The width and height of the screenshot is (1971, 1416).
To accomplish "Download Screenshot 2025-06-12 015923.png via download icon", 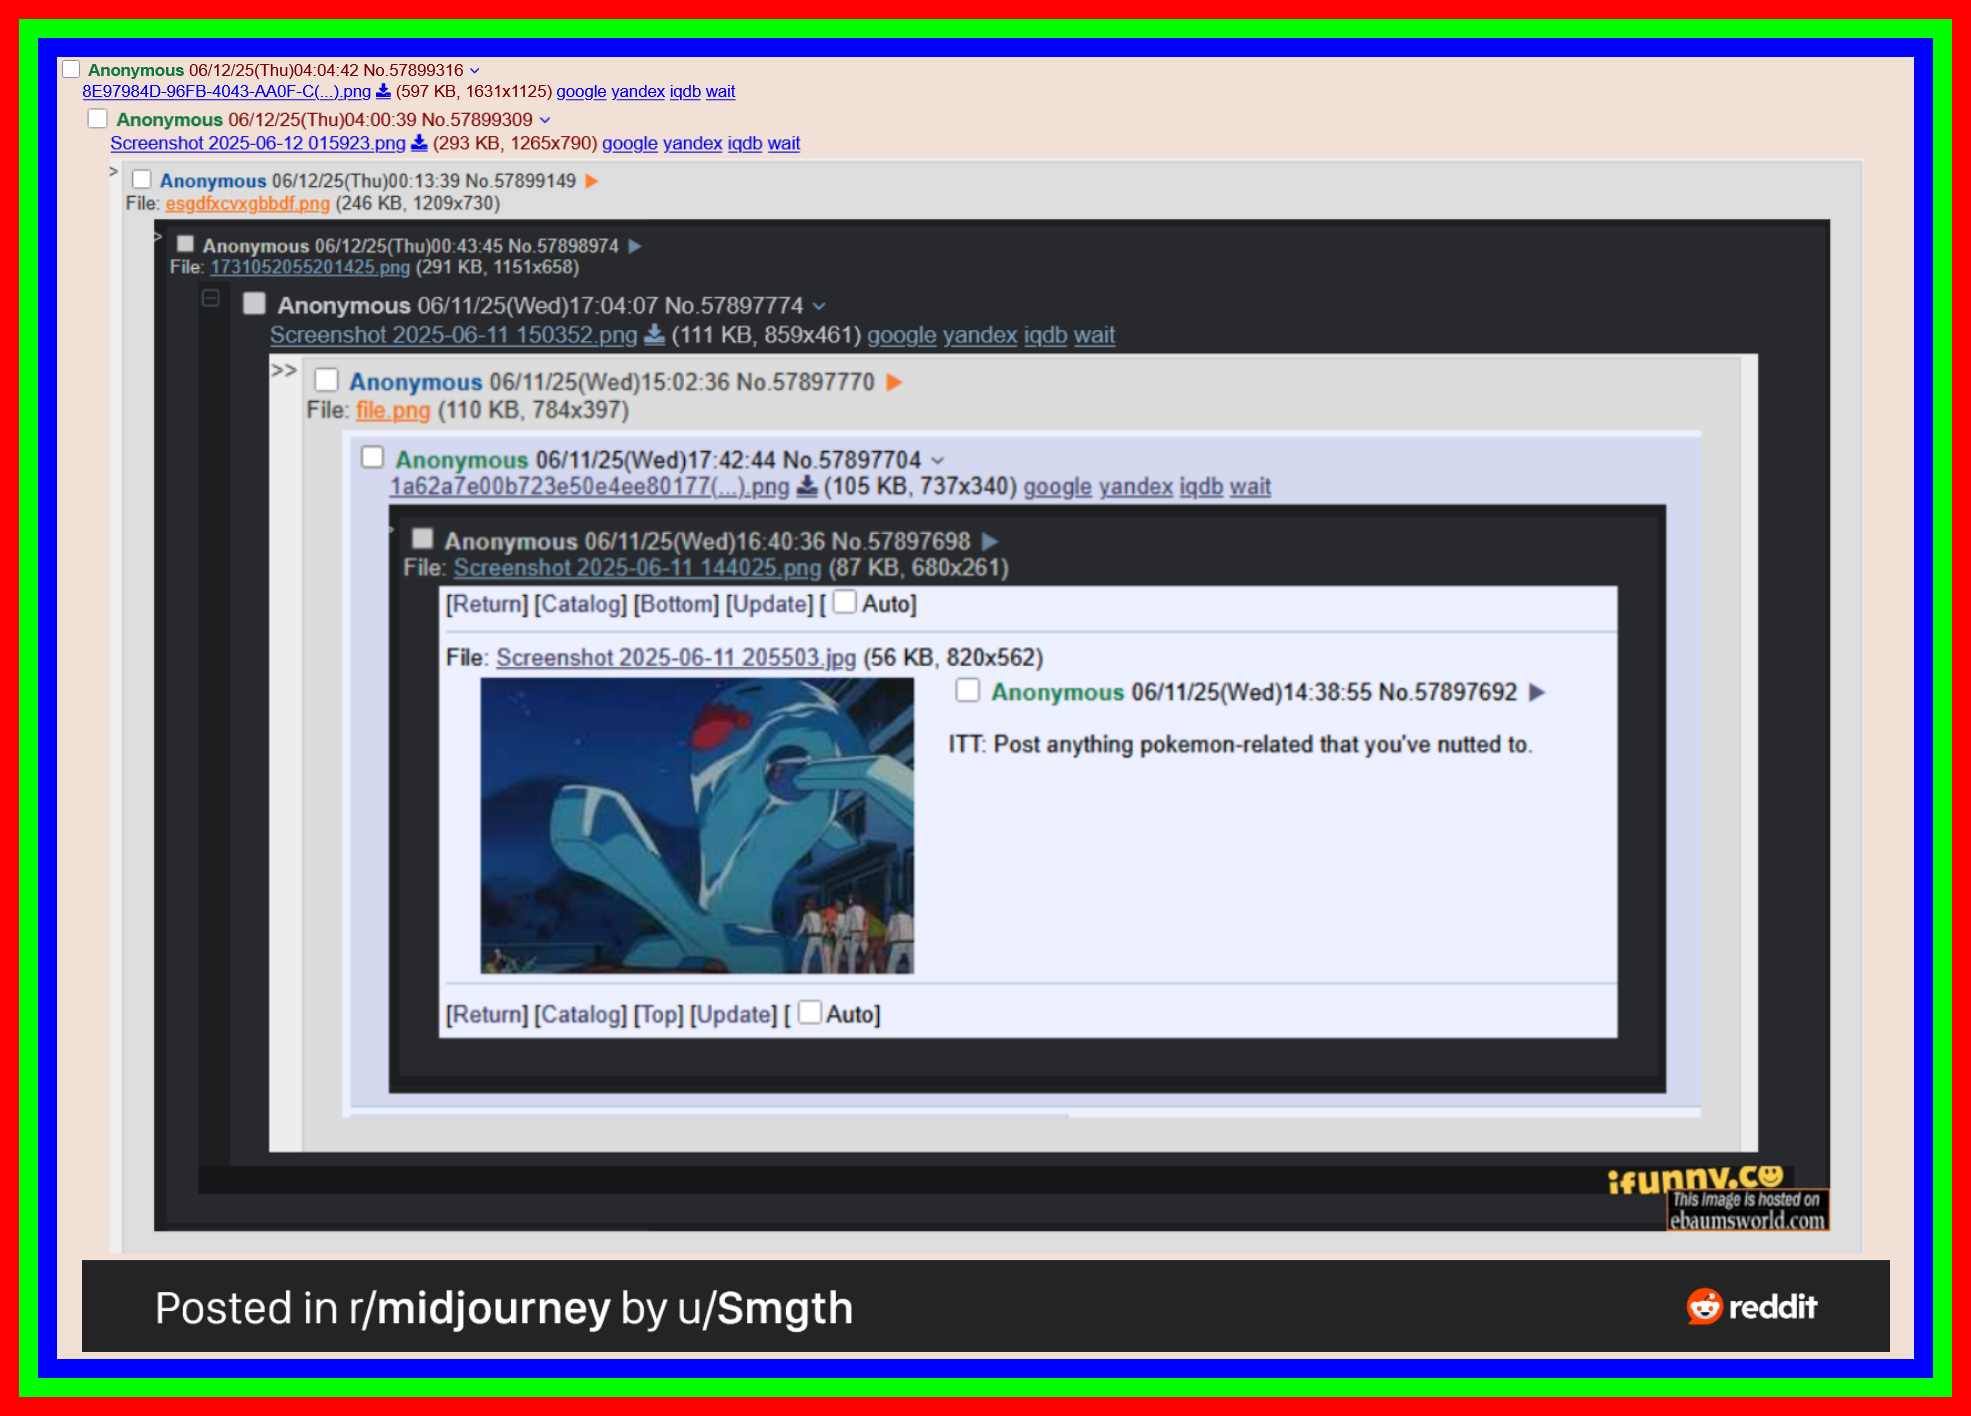I will tap(419, 143).
